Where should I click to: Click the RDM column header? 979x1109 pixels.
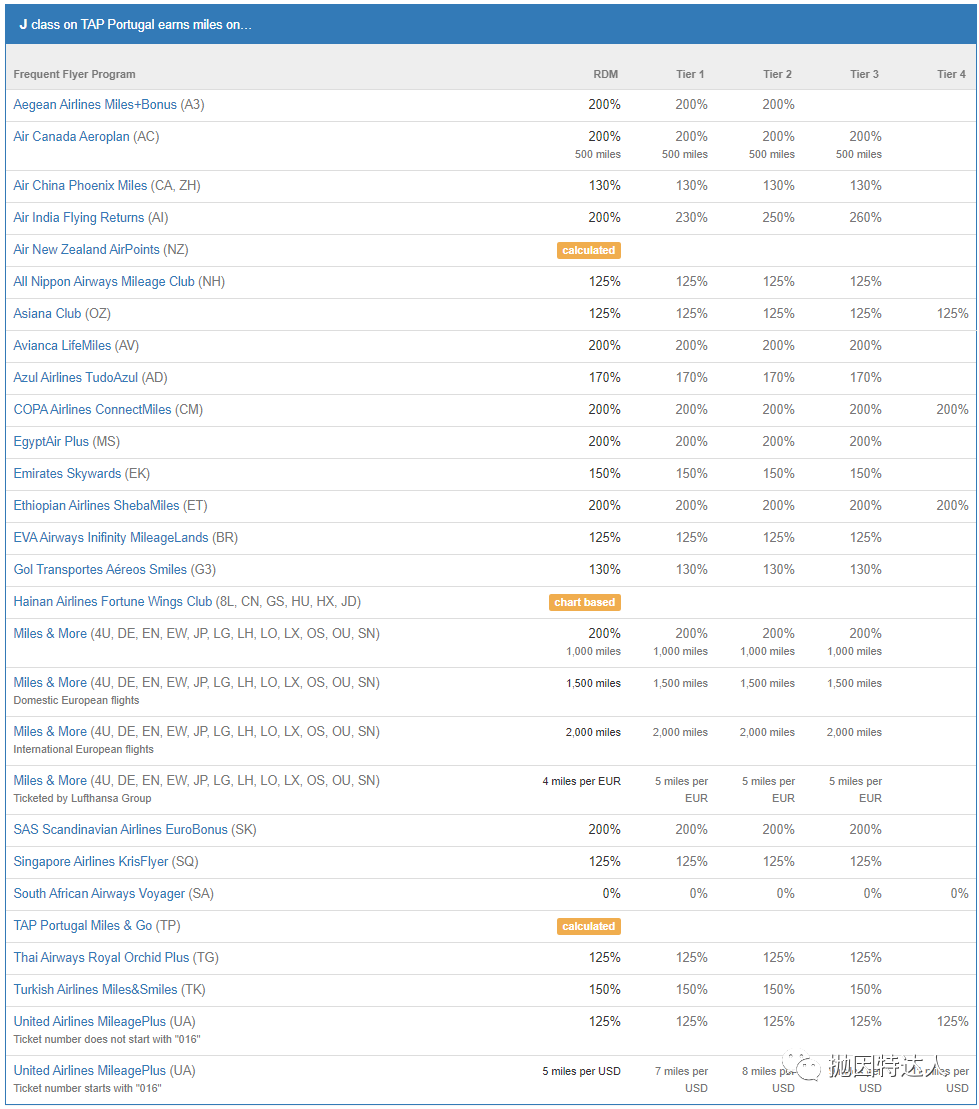click(x=606, y=74)
